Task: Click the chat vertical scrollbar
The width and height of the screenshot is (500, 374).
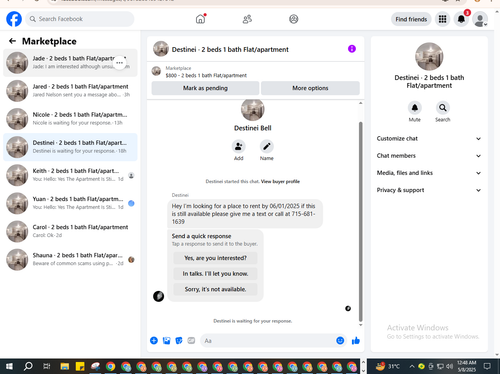Action: coord(360,222)
